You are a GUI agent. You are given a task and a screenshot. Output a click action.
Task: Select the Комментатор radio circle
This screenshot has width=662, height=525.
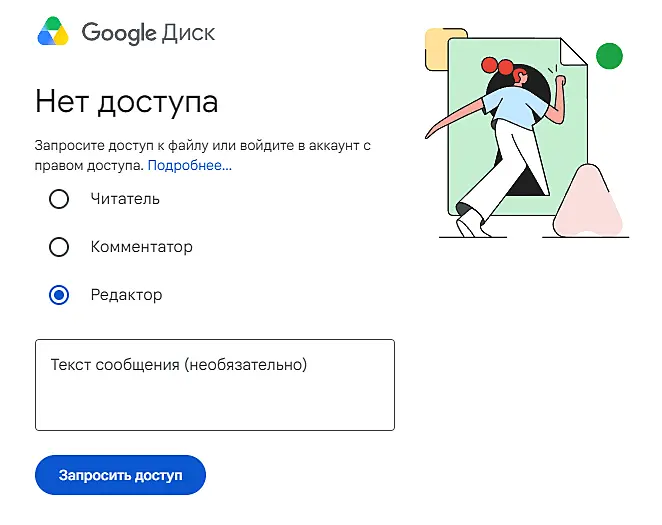[x=59, y=247]
